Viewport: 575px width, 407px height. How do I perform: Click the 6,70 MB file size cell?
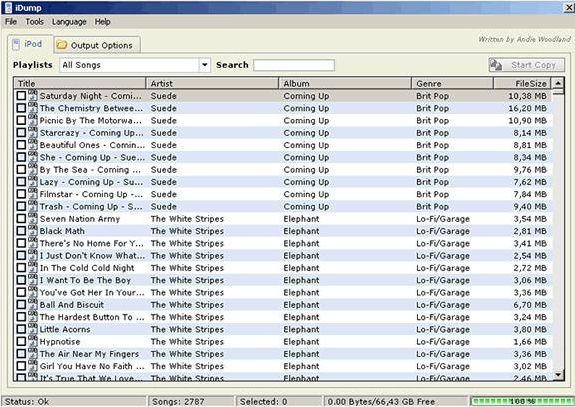coord(530,305)
